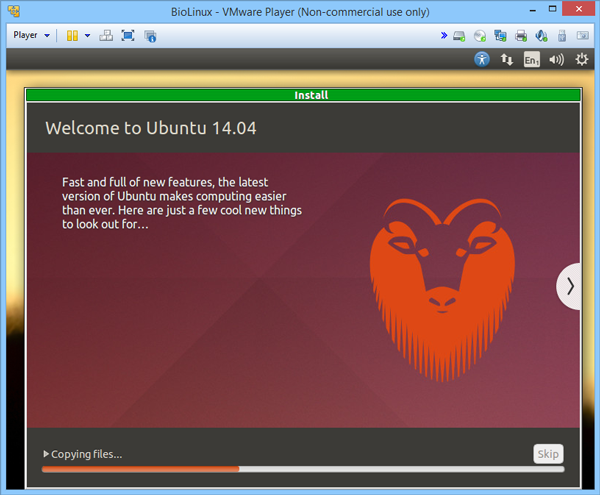Open Ubuntu accessibility menu

[482, 59]
